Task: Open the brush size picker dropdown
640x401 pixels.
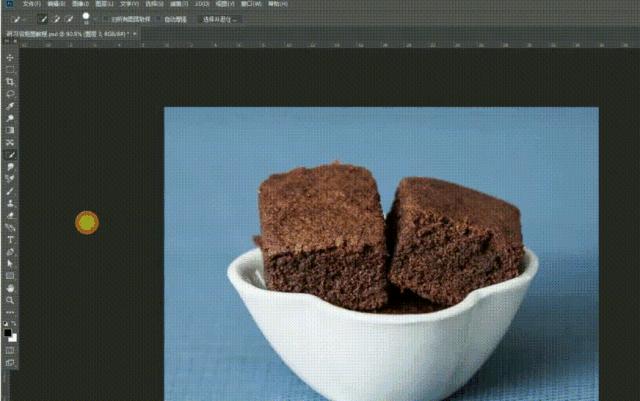Action: tap(86, 19)
